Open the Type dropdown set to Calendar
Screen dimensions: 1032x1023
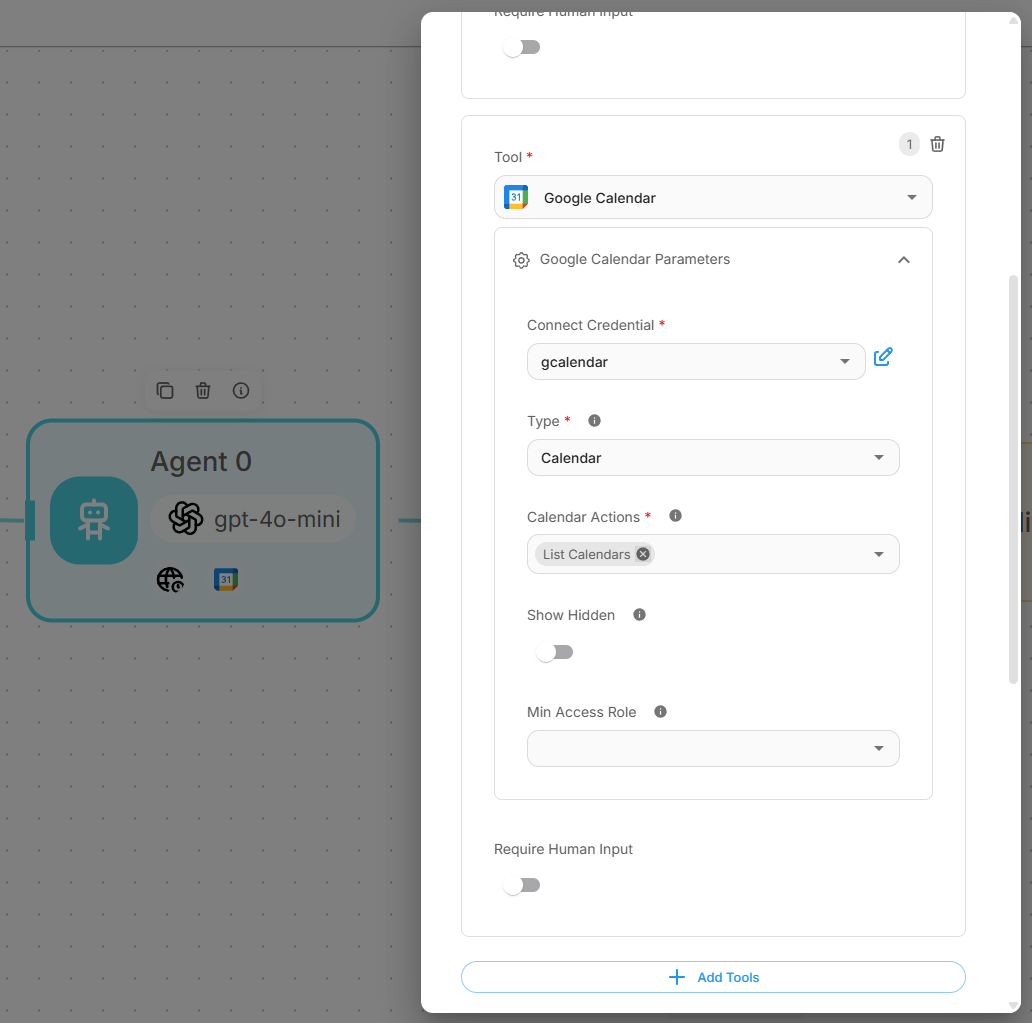click(713, 458)
